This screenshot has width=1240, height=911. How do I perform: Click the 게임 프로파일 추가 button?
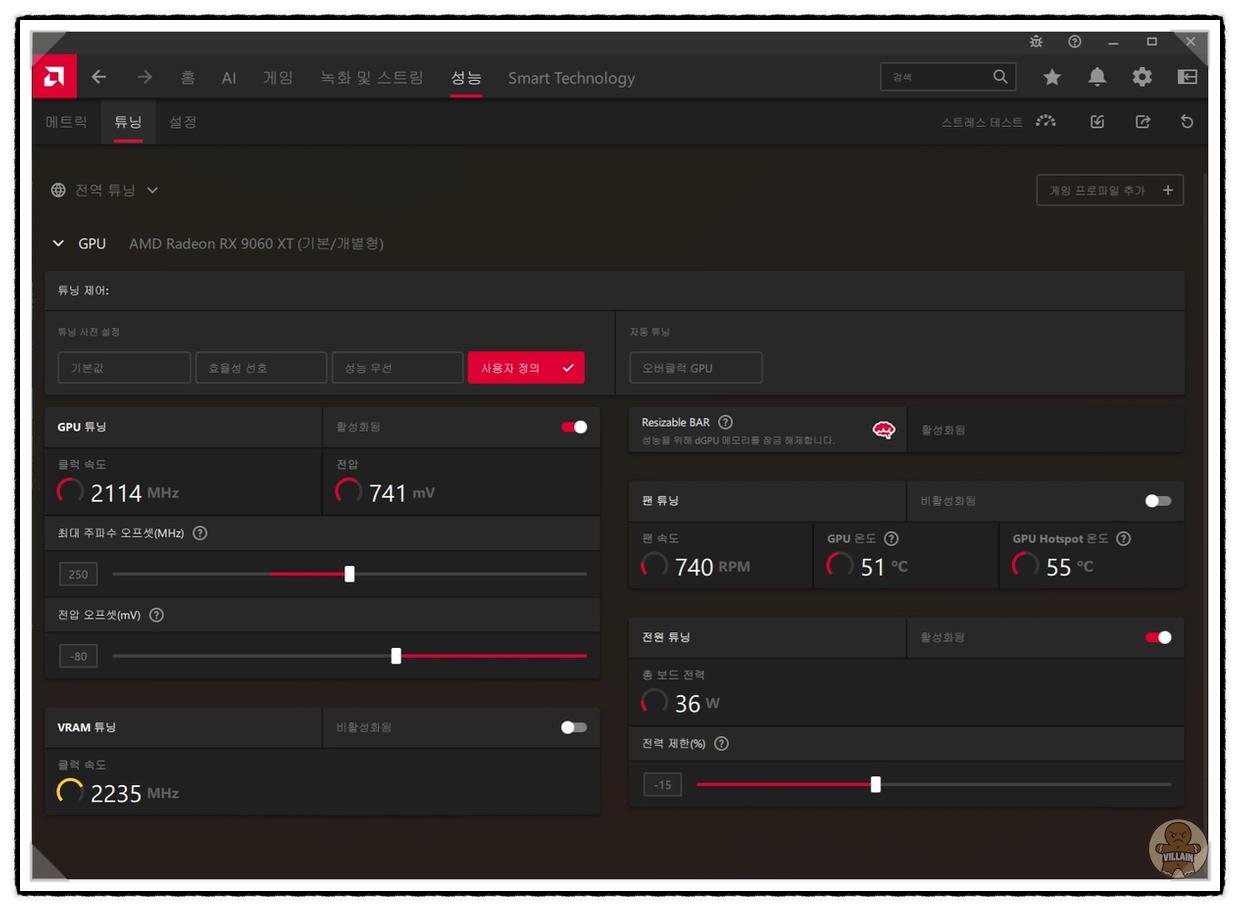1110,190
